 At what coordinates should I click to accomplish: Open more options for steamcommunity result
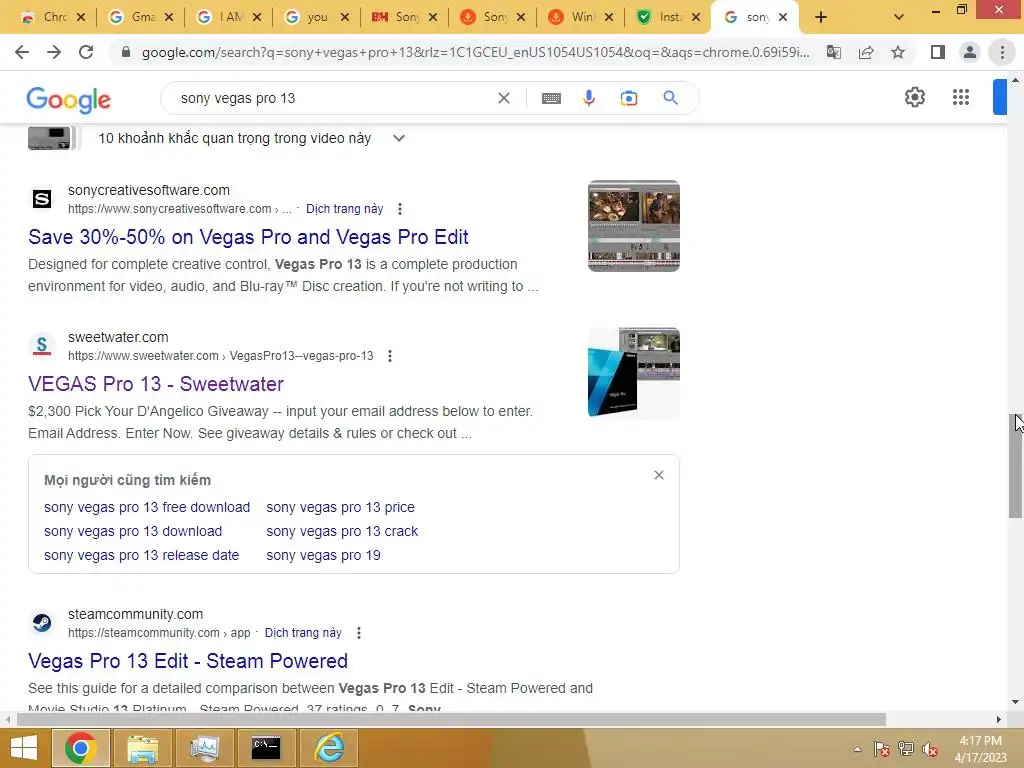pos(359,633)
